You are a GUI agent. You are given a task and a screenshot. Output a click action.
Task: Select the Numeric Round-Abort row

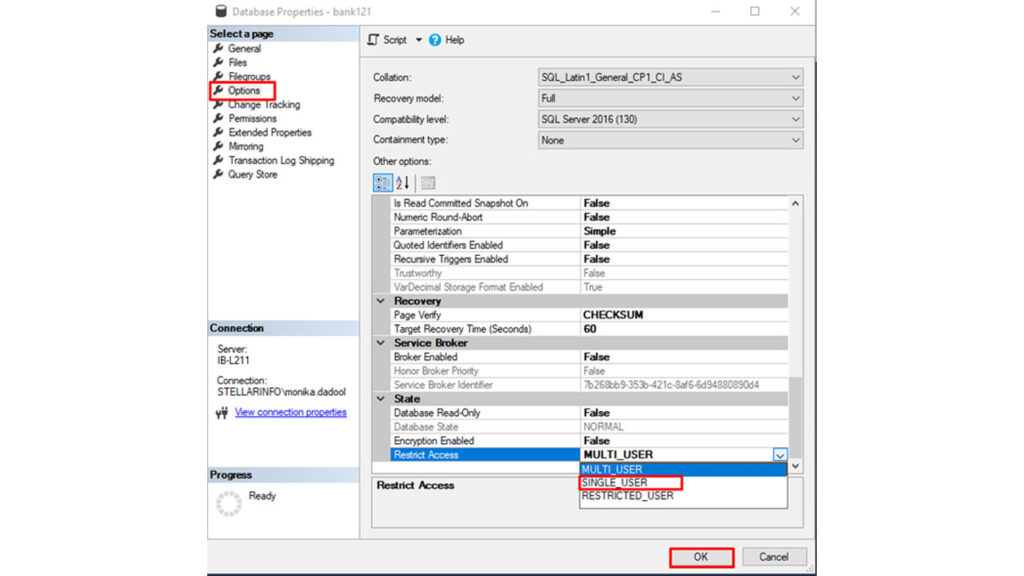tap(590, 217)
